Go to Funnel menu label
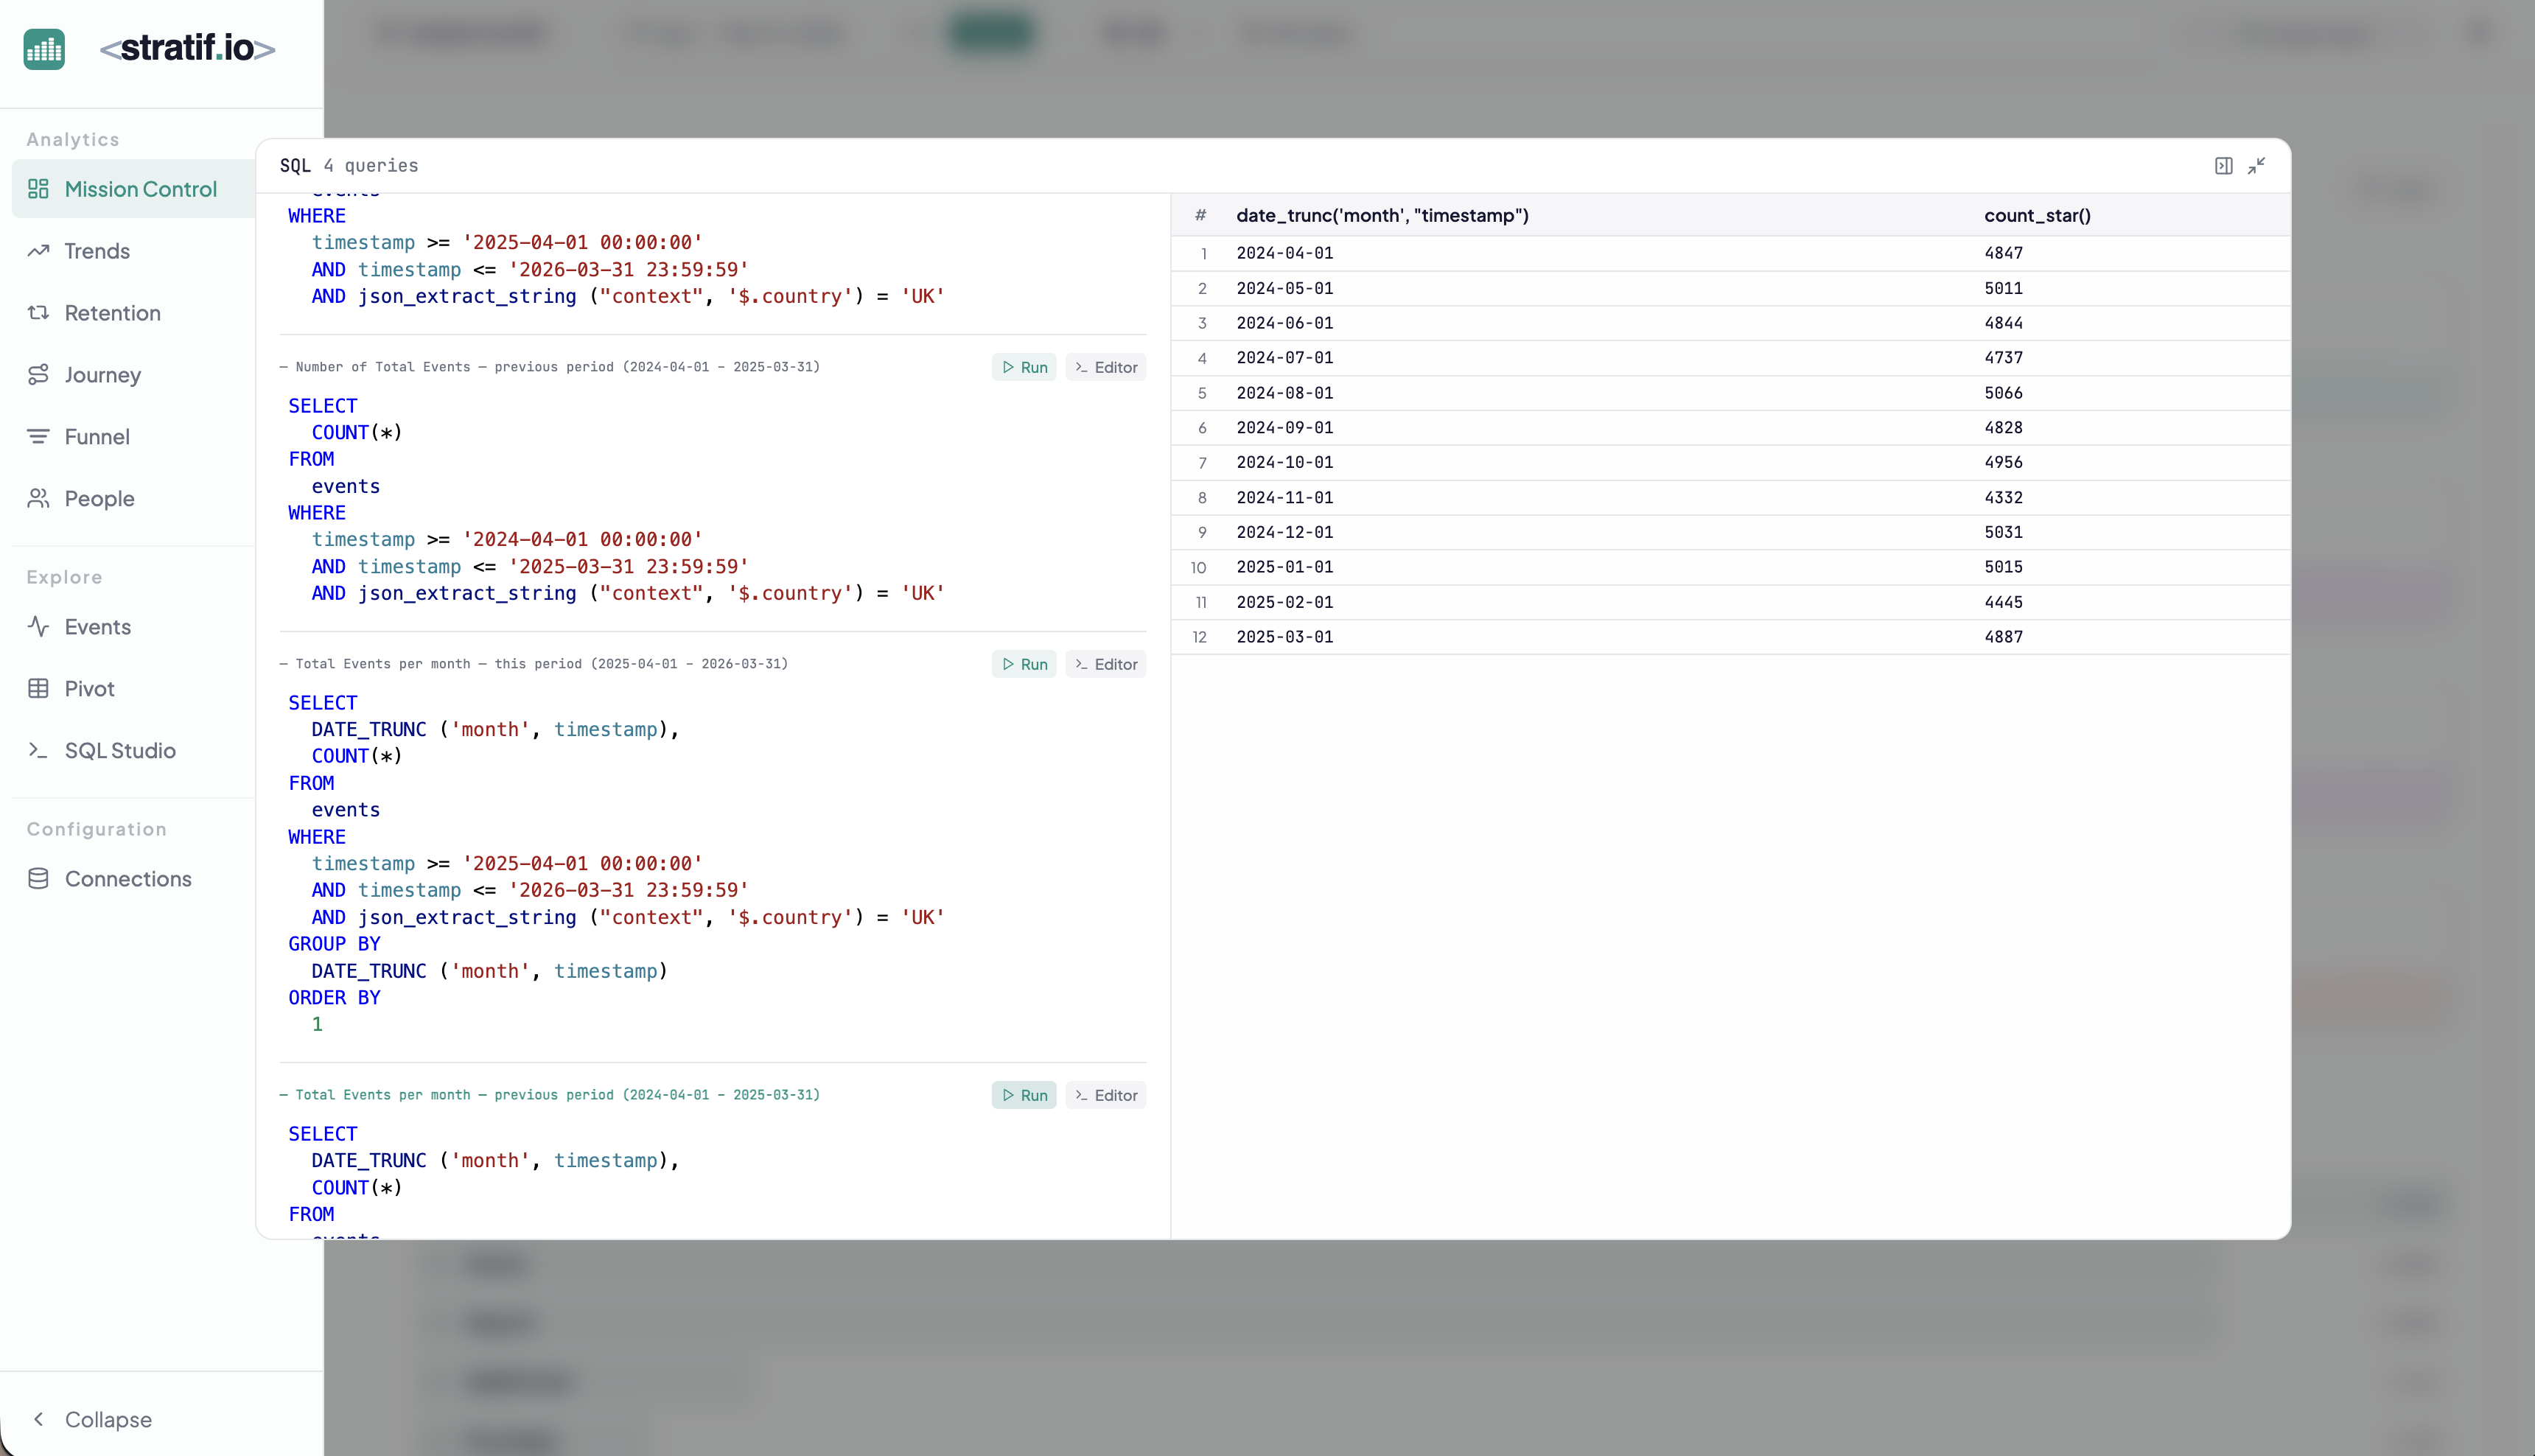2535x1456 pixels. [97, 437]
